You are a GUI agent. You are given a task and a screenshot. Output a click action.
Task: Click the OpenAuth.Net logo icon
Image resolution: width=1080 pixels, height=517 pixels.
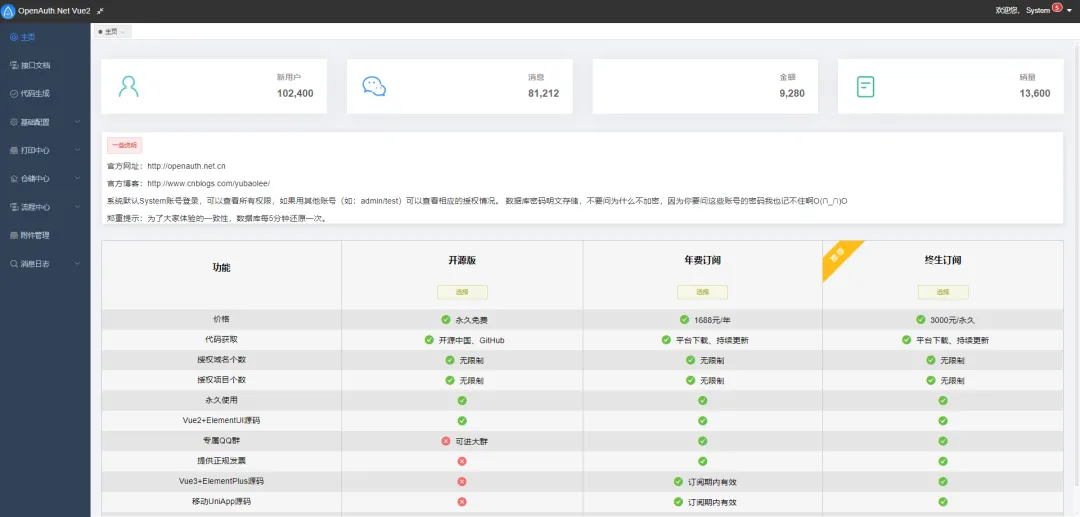[x=8, y=11]
